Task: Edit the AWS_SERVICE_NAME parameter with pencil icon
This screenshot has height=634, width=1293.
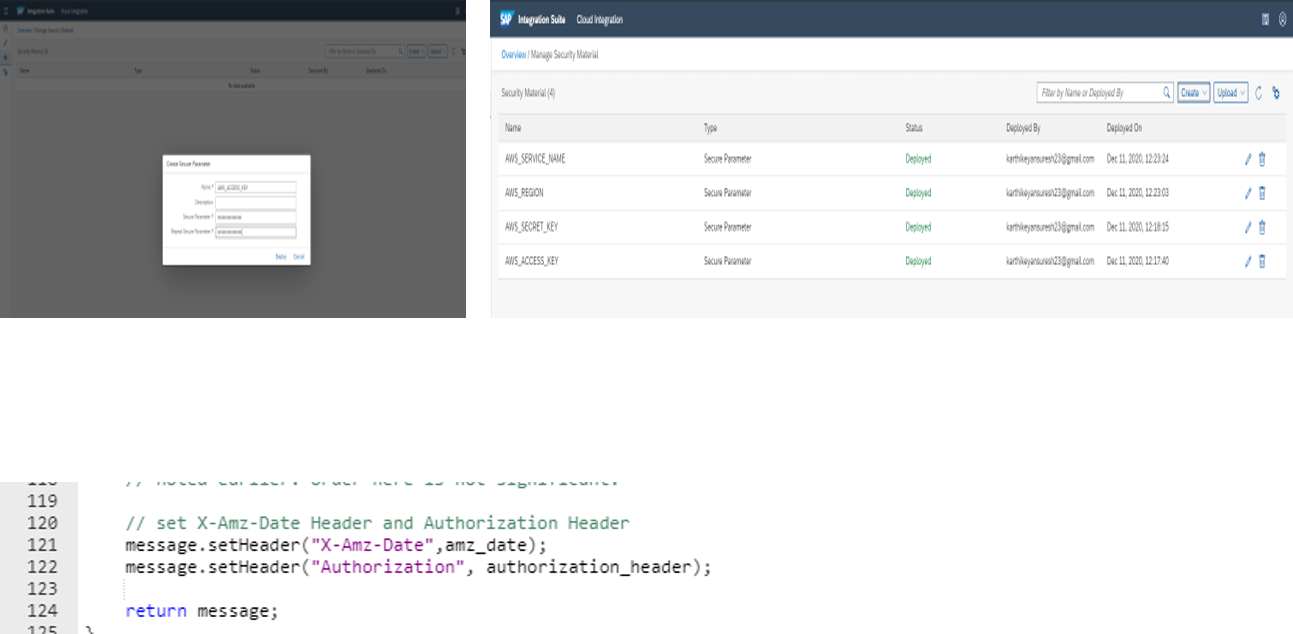Action: (x=1247, y=159)
